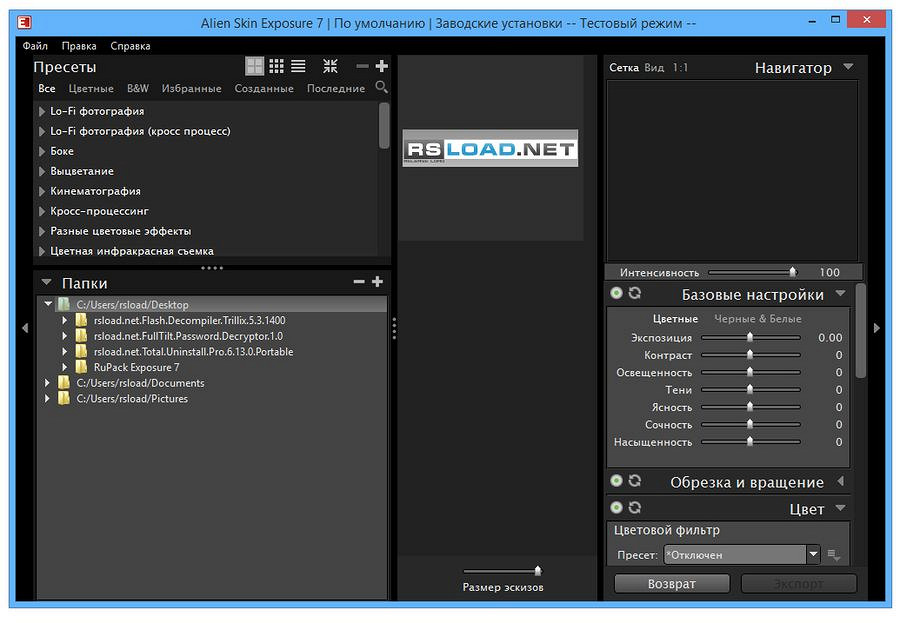Click the Возврат button
This screenshot has height=623, width=900.
click(672, 583)
